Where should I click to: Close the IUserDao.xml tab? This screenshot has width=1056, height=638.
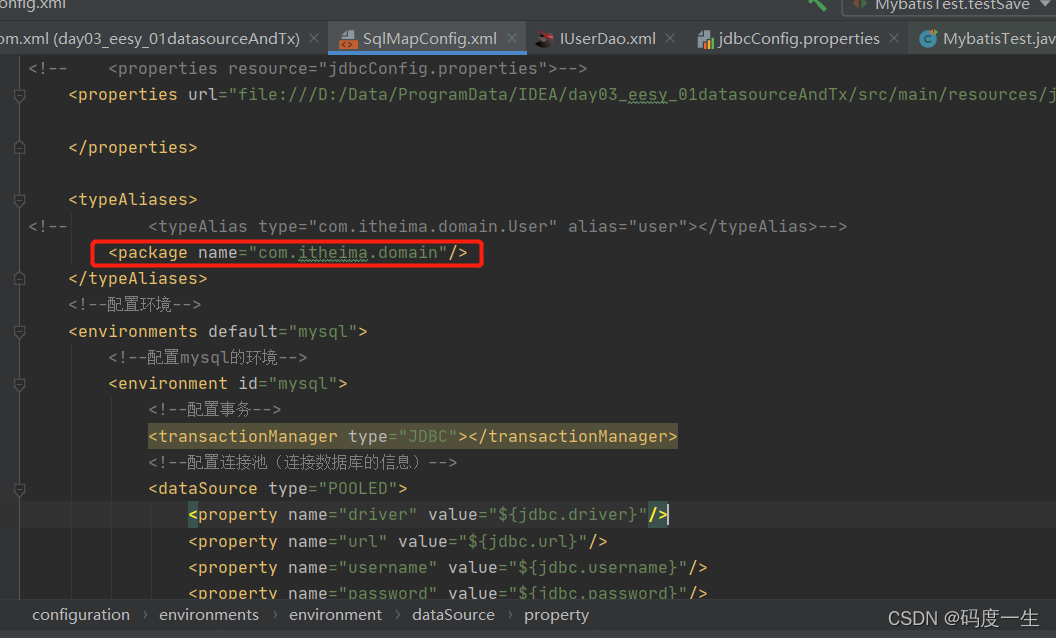[670, 38]
